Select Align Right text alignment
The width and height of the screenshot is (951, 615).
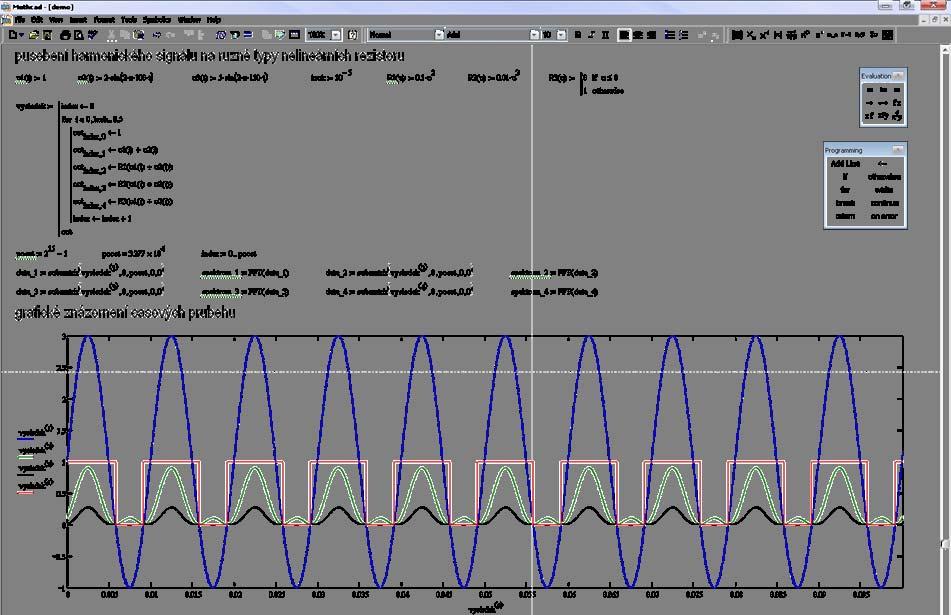pyautogui.click(x=651, y=35)
